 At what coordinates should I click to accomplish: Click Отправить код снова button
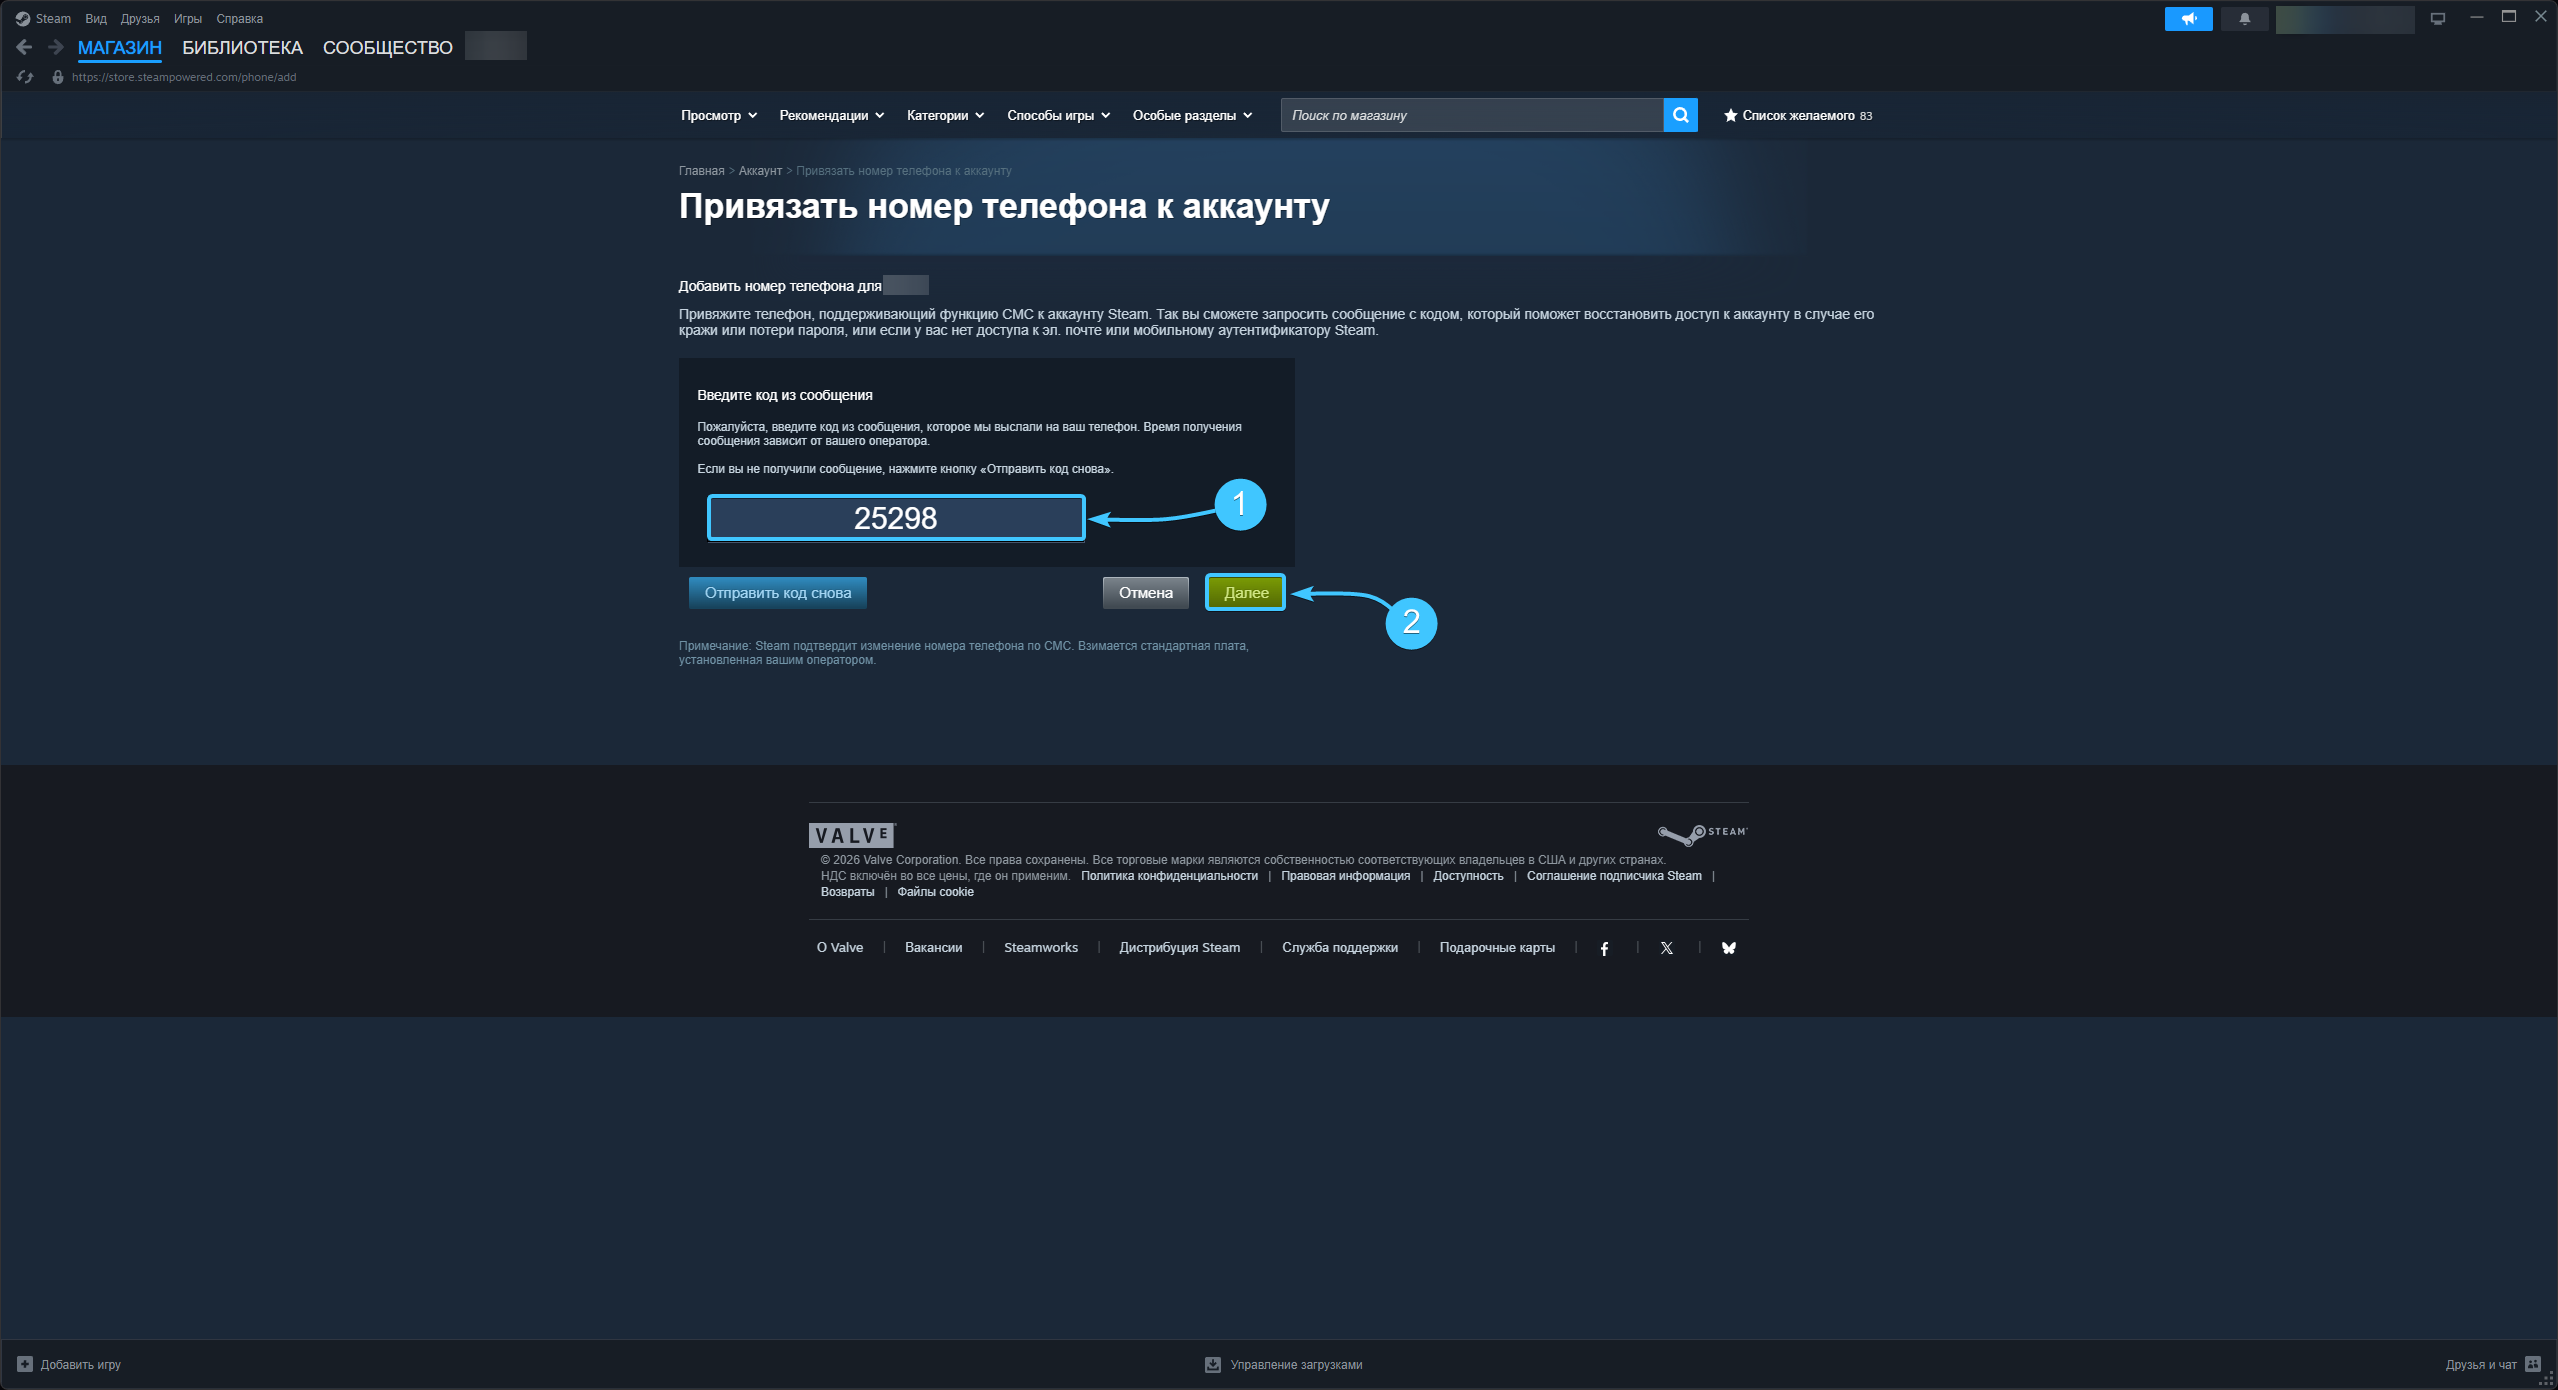(x=777, y=593)
